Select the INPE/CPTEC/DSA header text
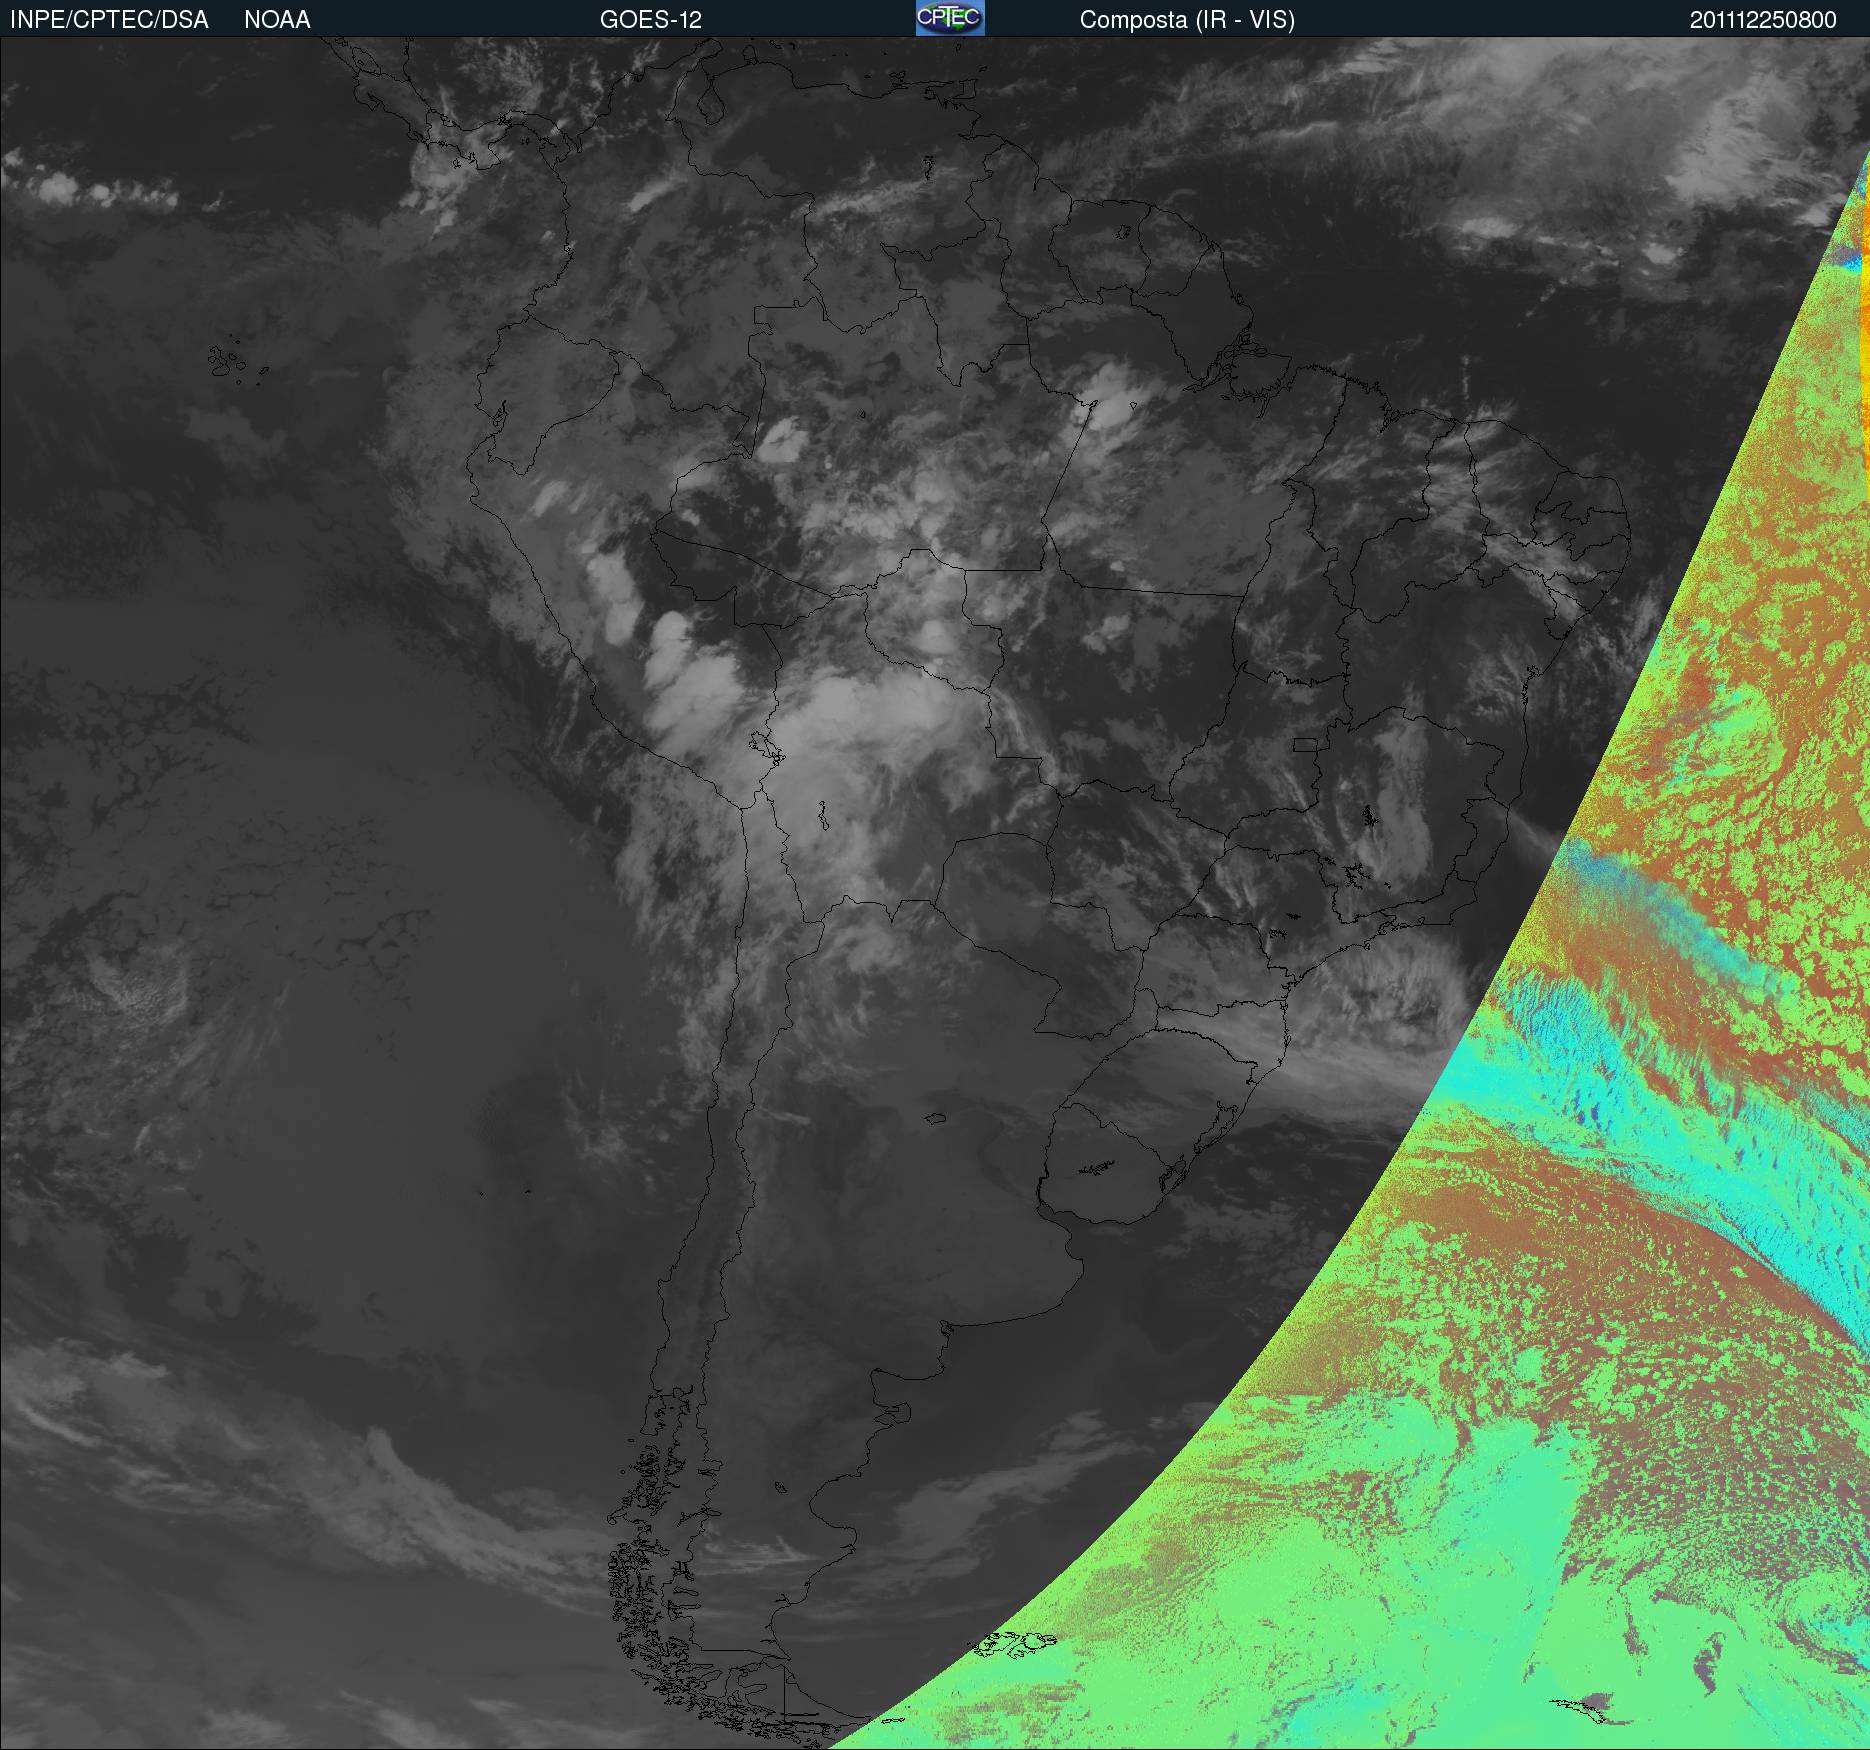Screen dimensions: 1870x1750 (x=109, y=20)
